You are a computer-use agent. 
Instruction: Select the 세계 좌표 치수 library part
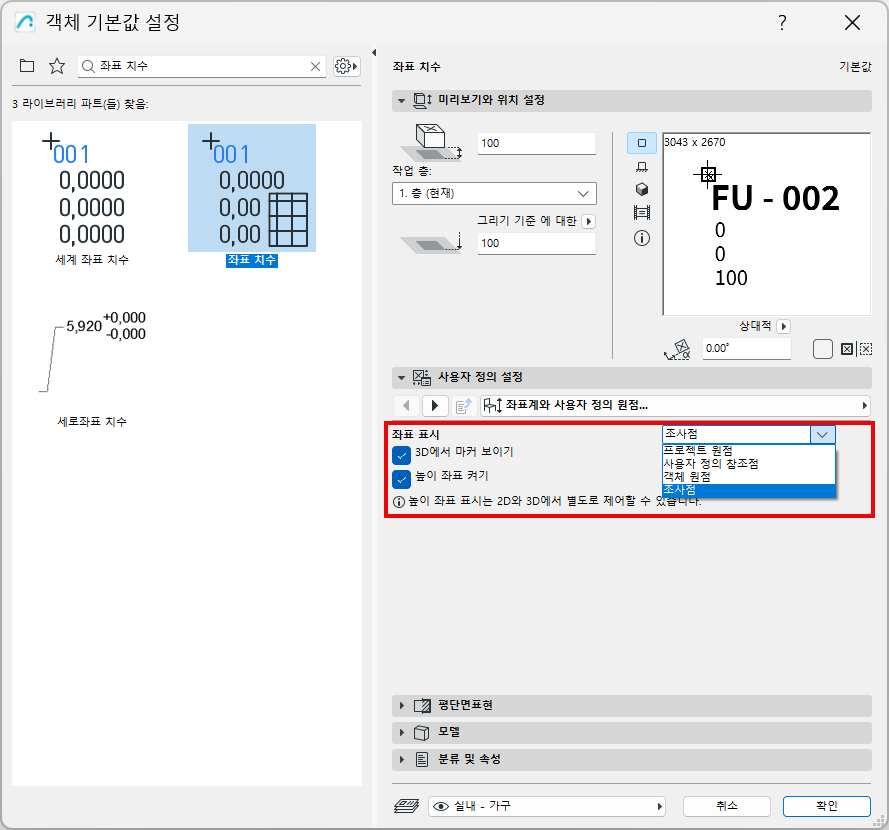[x=92, y=198]
